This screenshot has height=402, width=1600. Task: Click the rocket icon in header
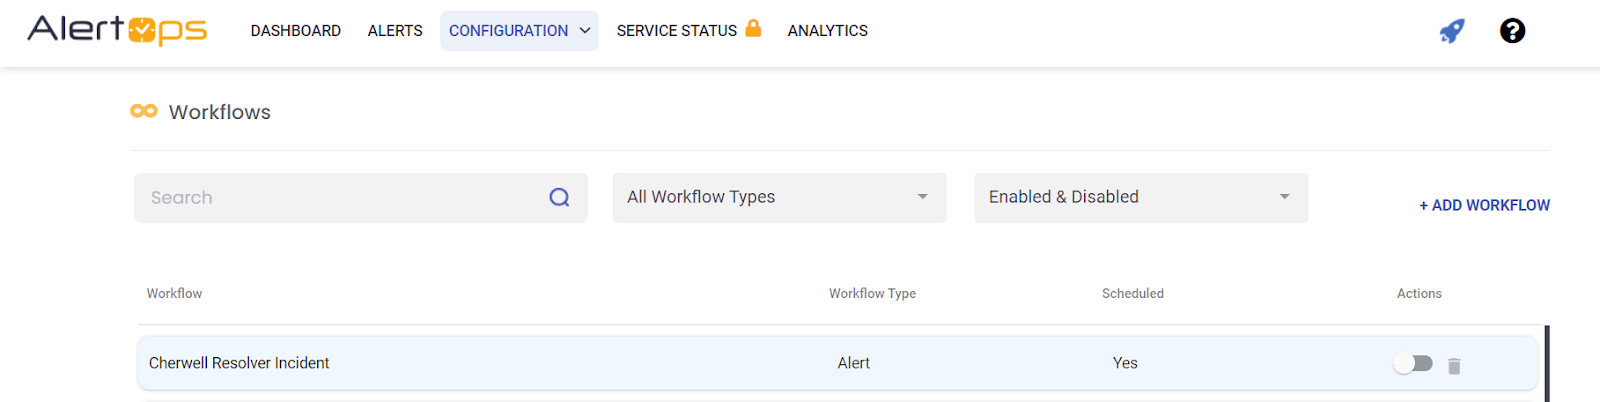tap(1452, 31)
